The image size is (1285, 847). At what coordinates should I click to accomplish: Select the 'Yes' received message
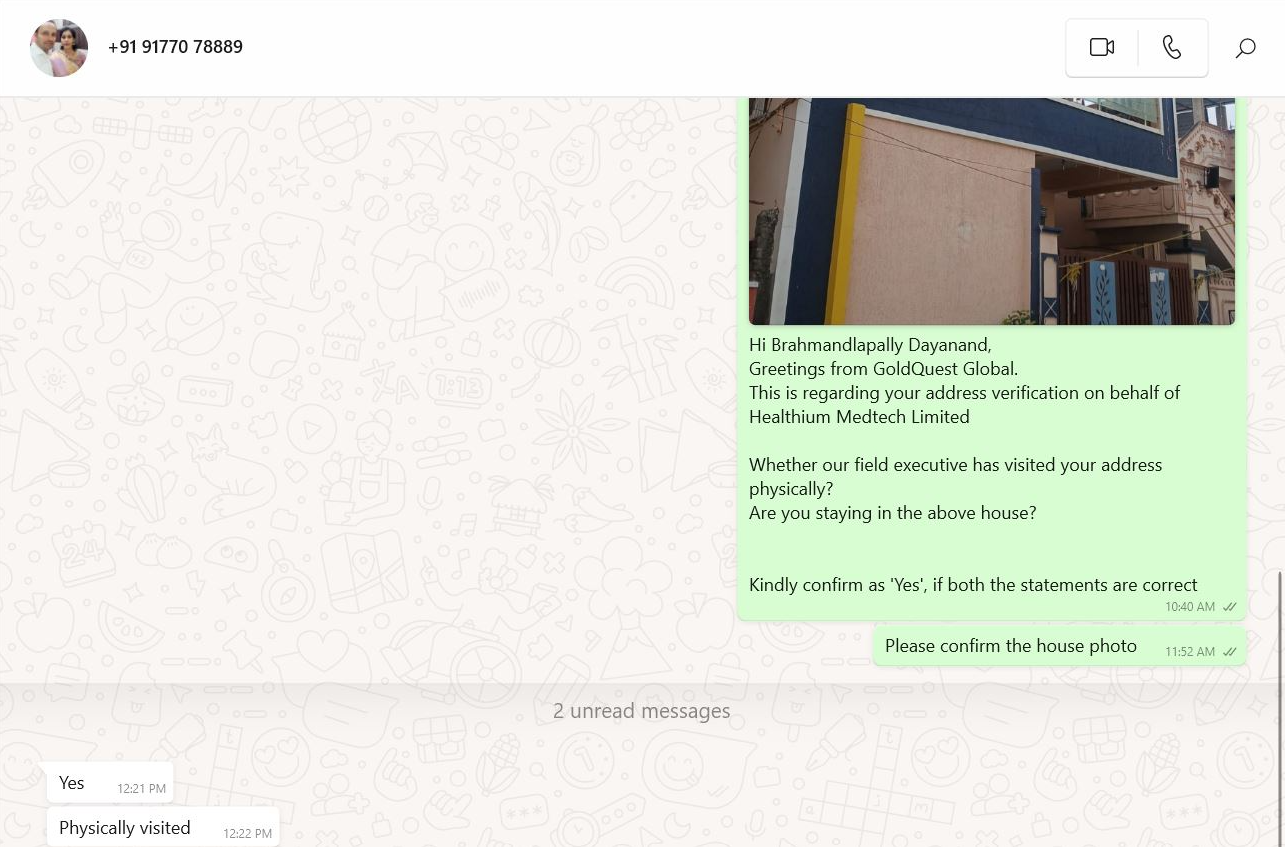[x=110, y=783]
